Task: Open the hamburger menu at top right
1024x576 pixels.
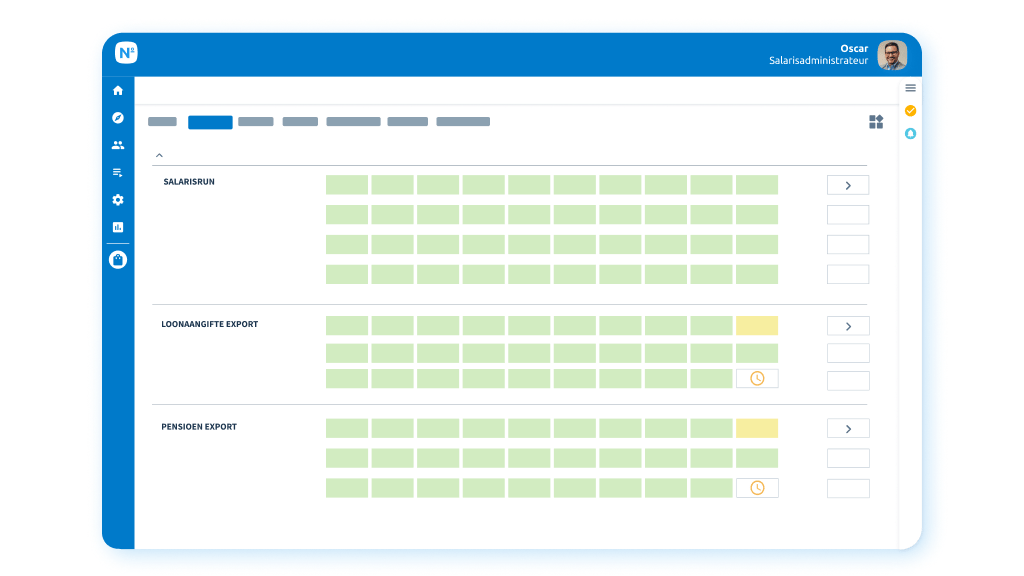Action: click(x=909, y=85)
